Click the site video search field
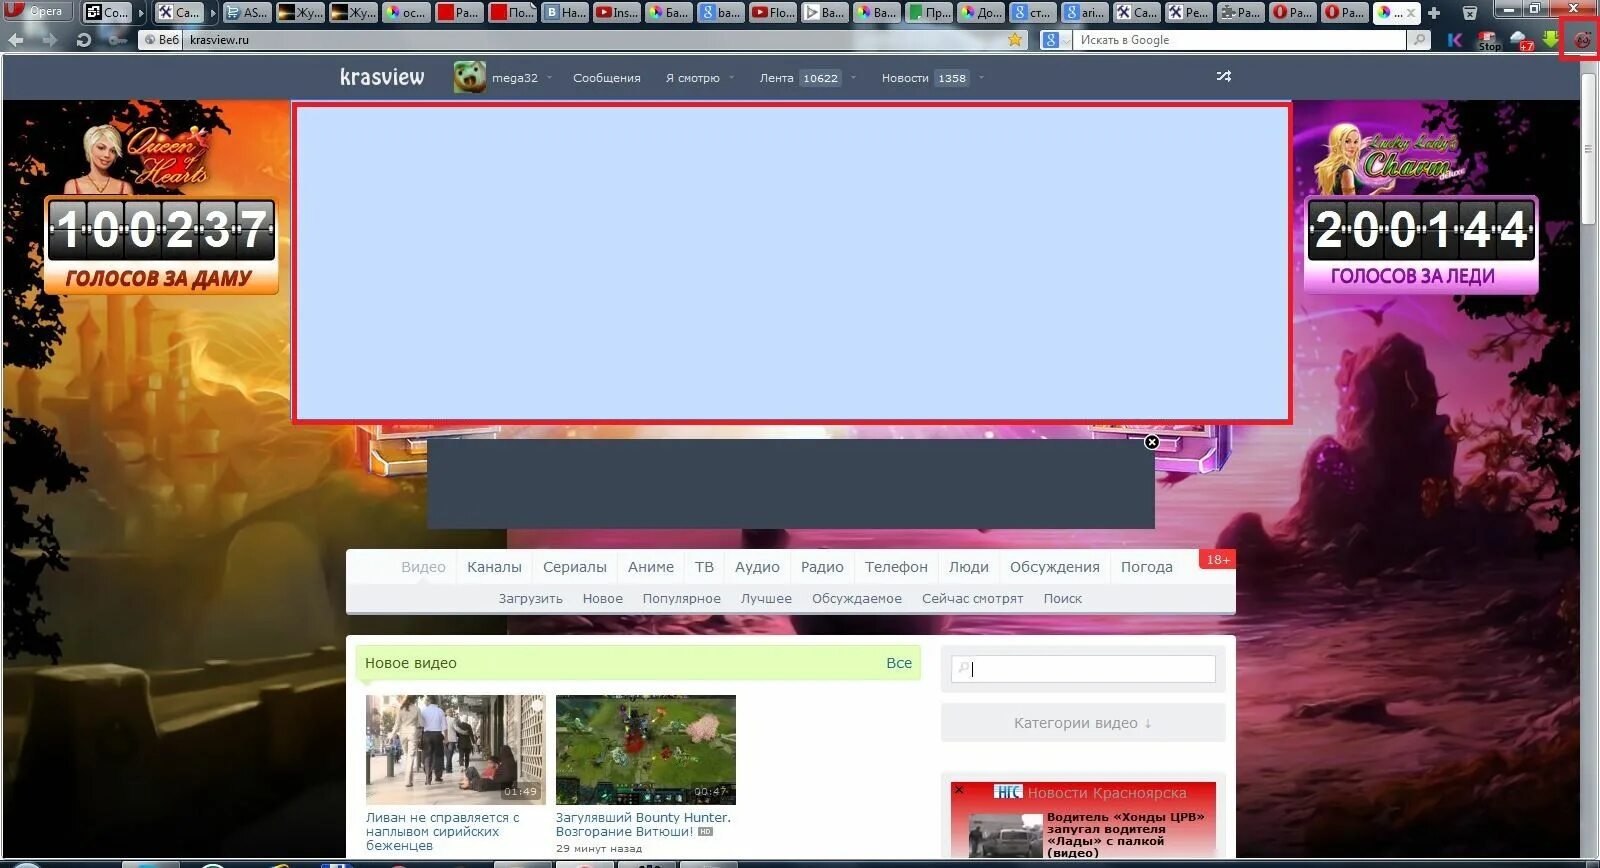1600x868 pixels. coord(1083,668)
